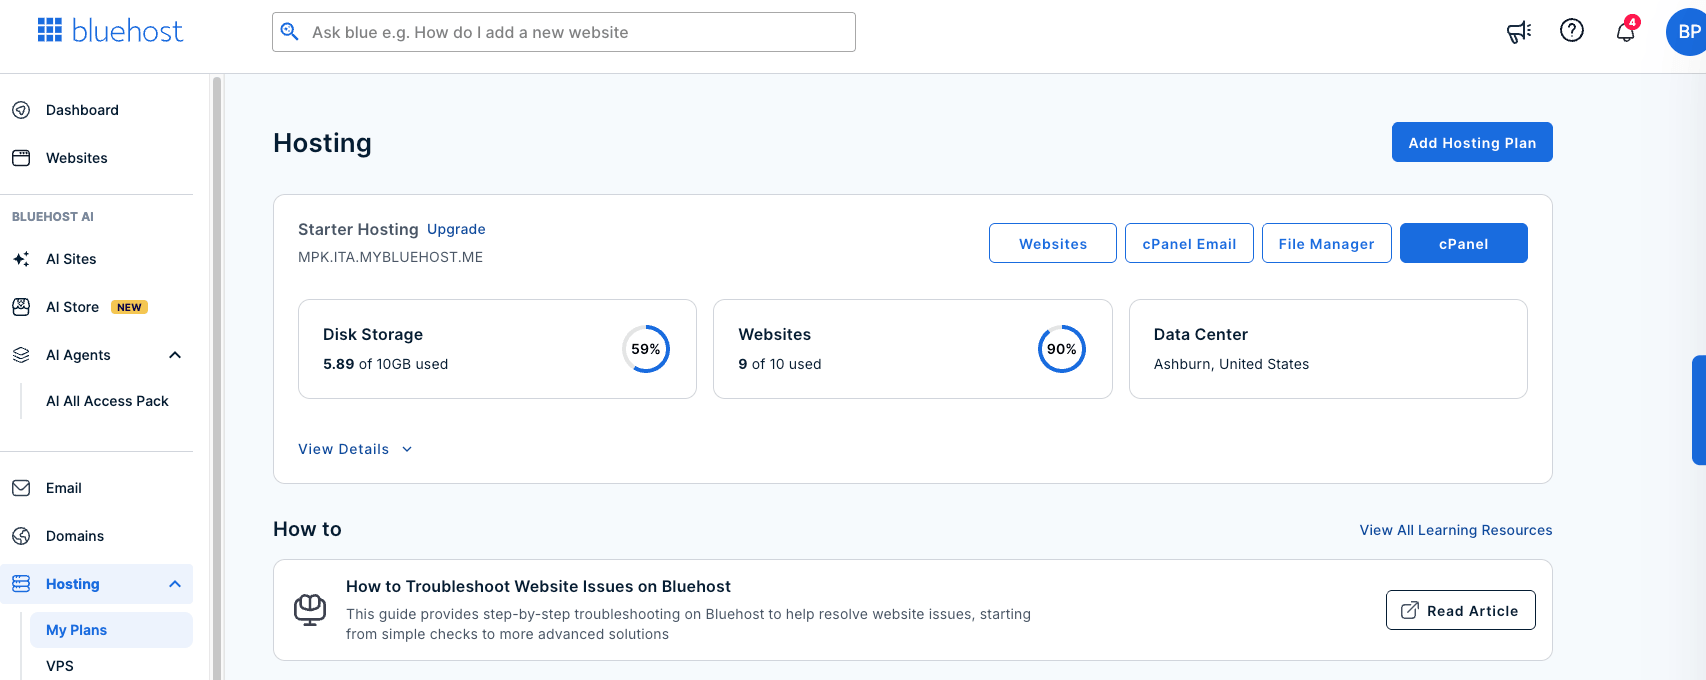
Task: Click the Websites button in Starter Hosting
Action: pyautogui.click(x=1053, y=243)
